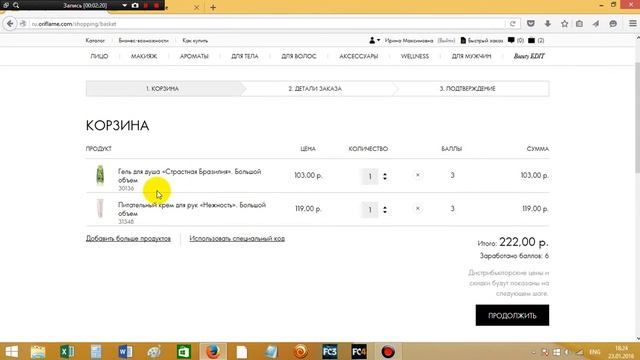Launch Excel from the taskbar

[67, 351]
